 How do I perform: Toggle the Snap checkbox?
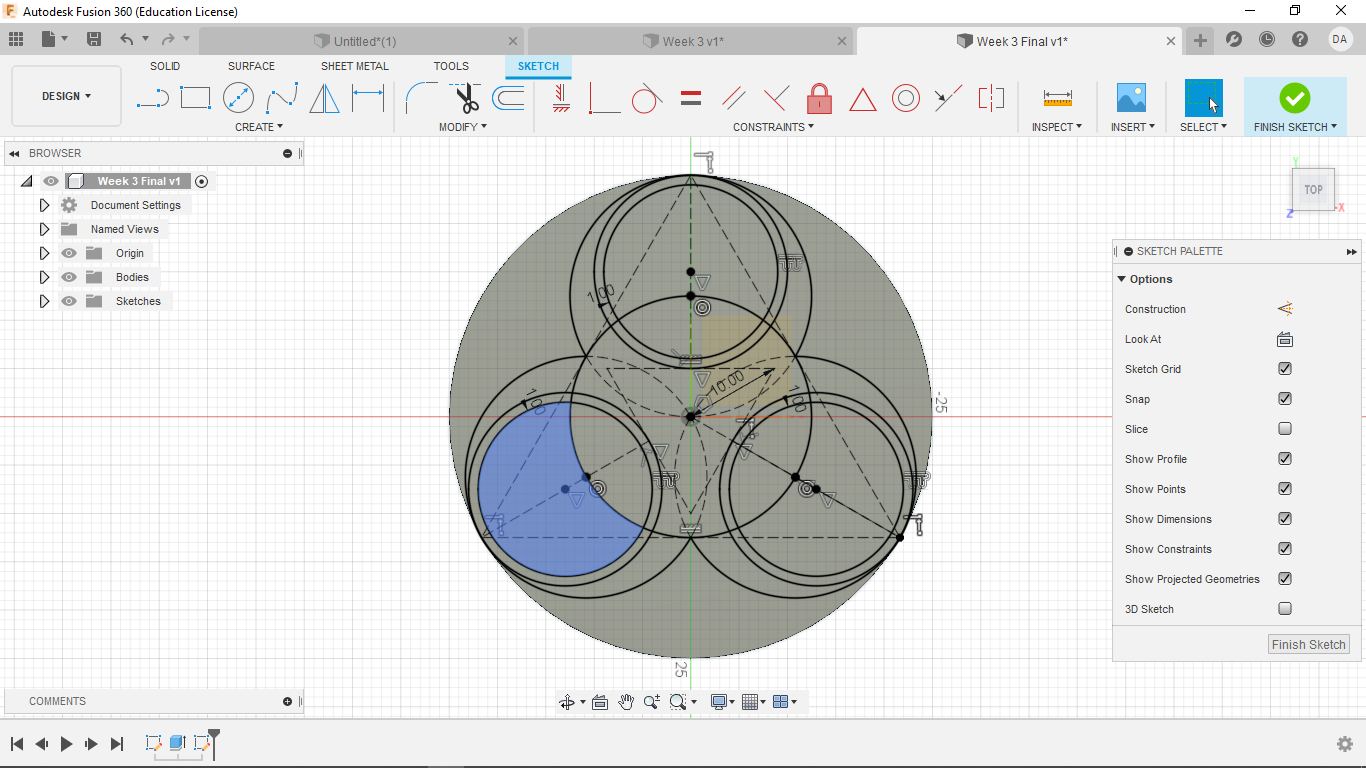1285,399
